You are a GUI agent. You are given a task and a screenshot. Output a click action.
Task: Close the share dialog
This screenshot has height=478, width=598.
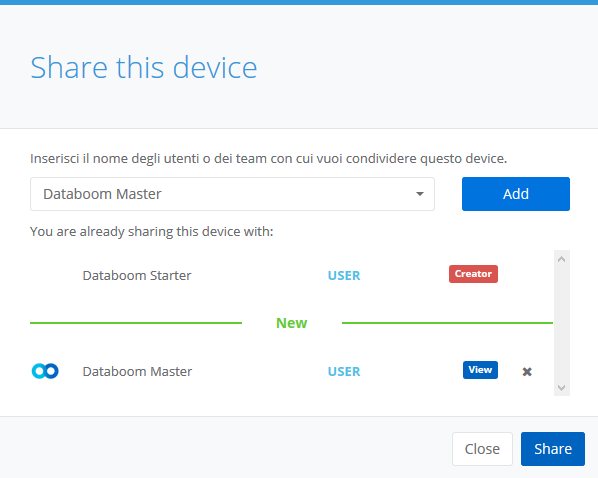[x=482, y=449]
